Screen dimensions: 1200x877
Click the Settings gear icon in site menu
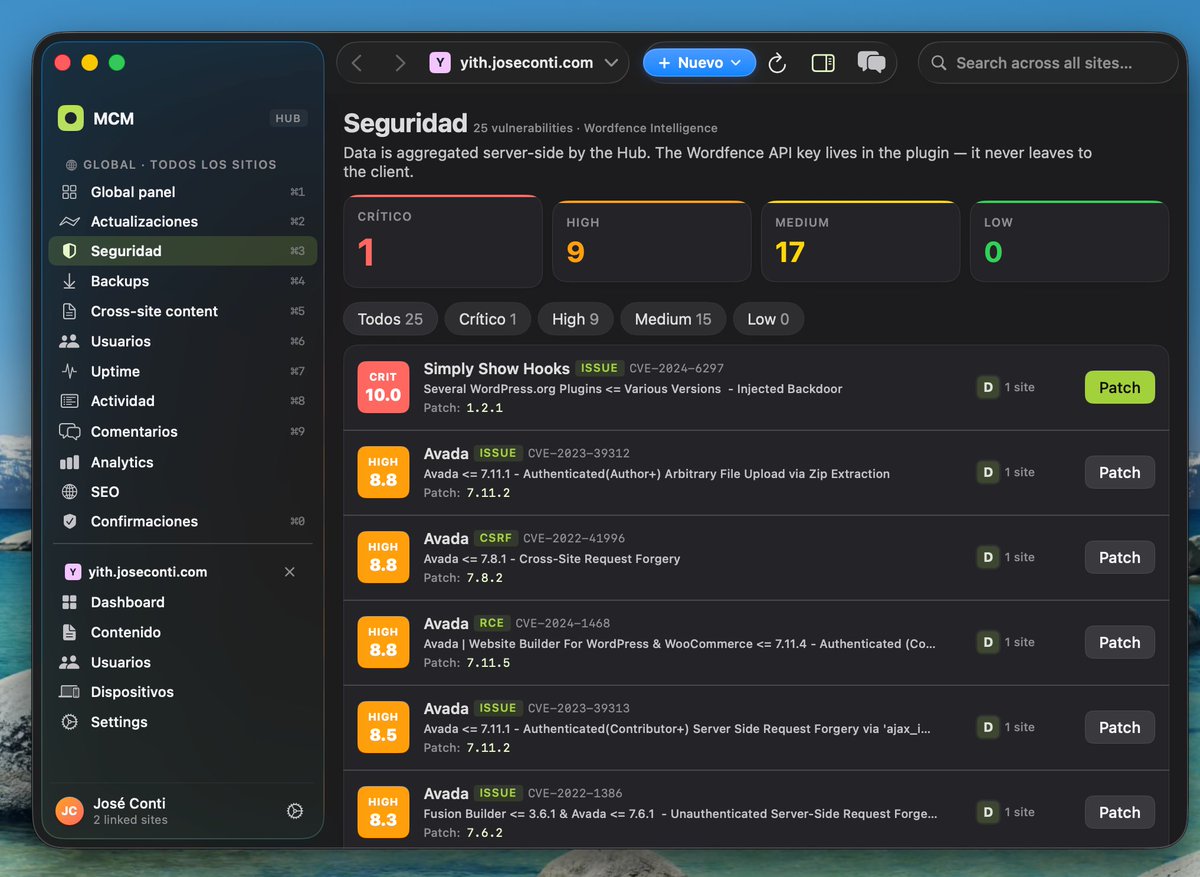tap(69, 722)
